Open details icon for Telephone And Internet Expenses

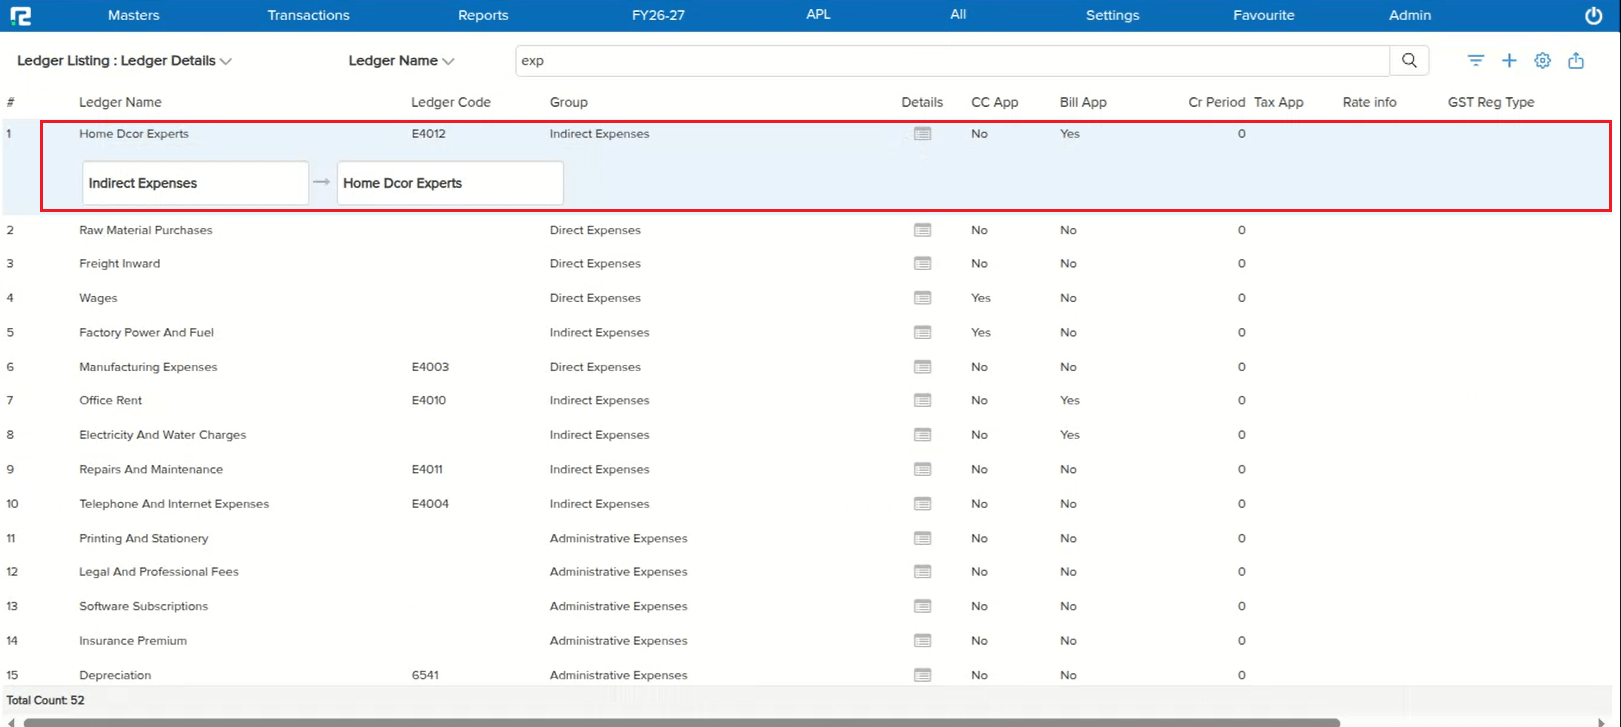click(922, 504)
